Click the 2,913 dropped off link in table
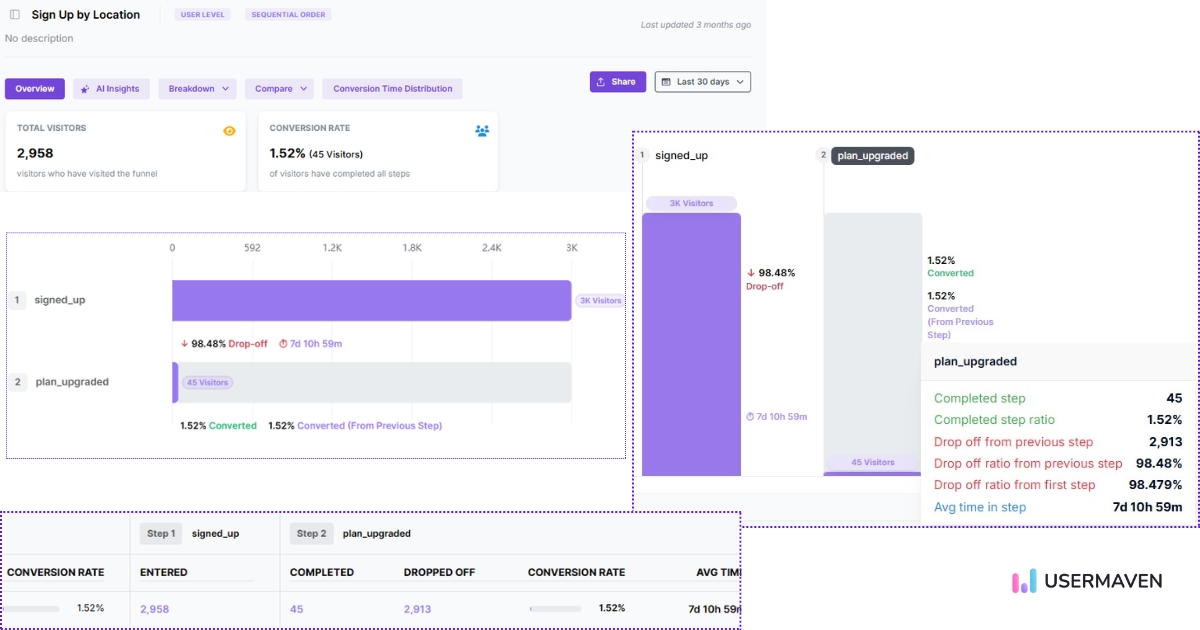1200x630 pixels. tap(417, 609)
